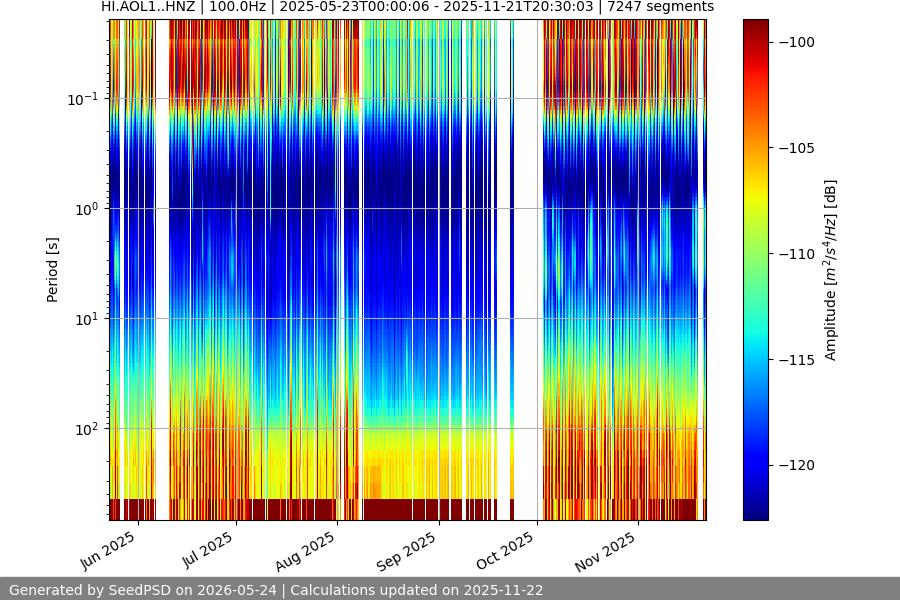Click the -120 colorbar tick label
Image resolution: width=900 pixels, height=600 pixels.
click(x=797, y=465)
